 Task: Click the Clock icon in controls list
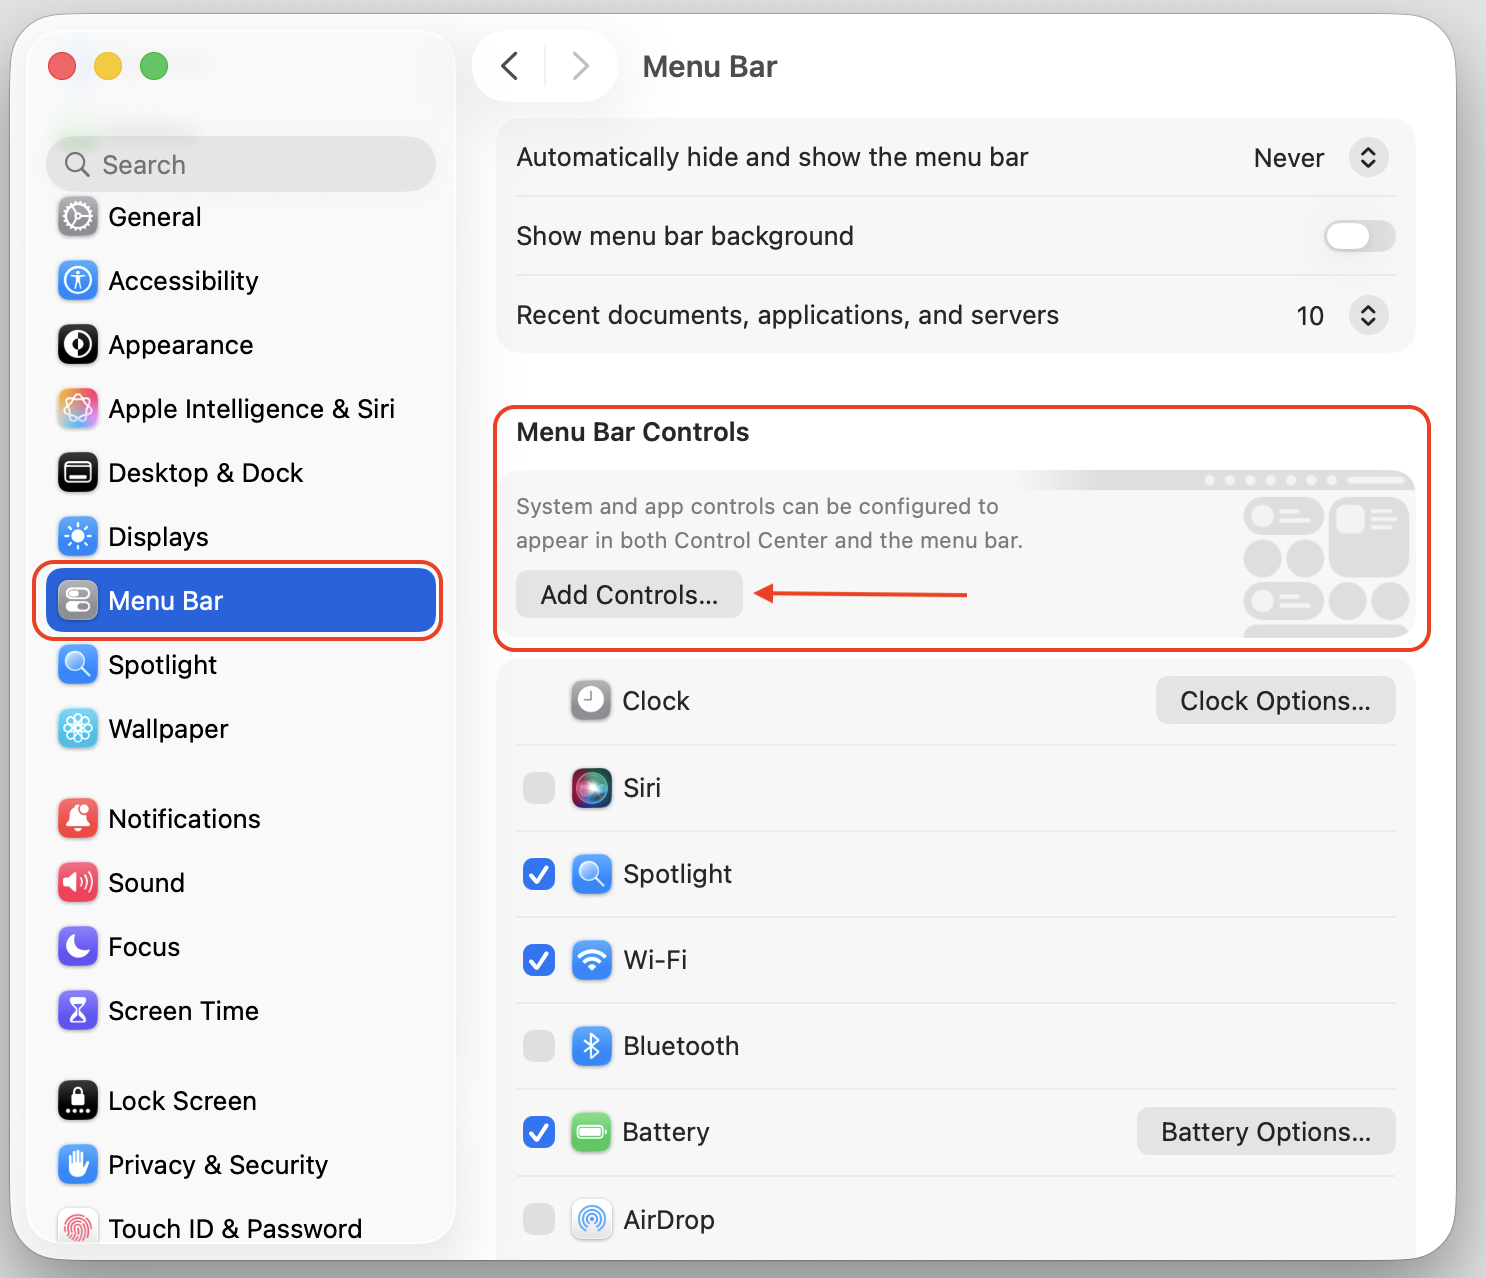(591, 701)
